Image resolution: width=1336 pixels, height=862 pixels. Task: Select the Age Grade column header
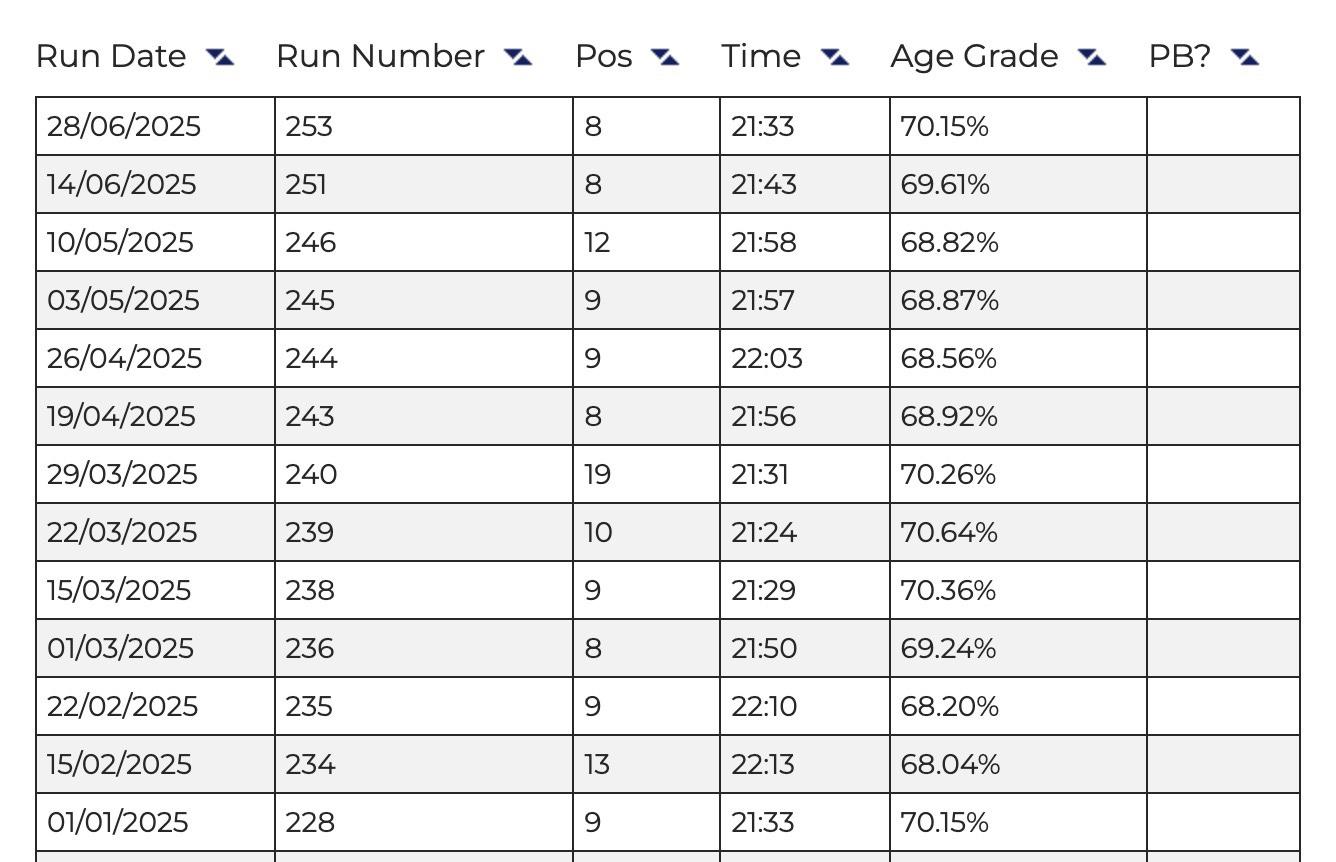[975, 57]
